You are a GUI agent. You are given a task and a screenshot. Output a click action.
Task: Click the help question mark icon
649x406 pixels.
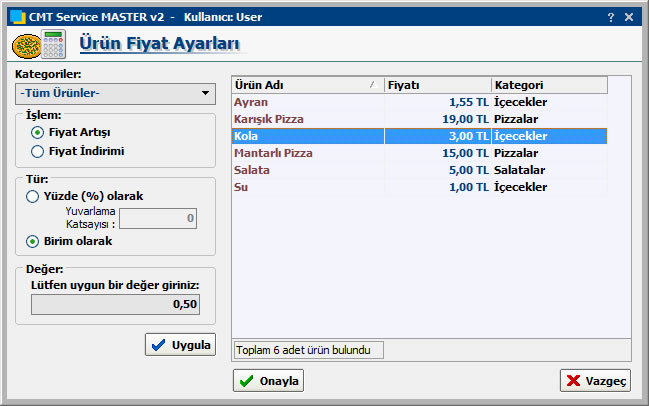pyautogui.click(x=611, y=17)
